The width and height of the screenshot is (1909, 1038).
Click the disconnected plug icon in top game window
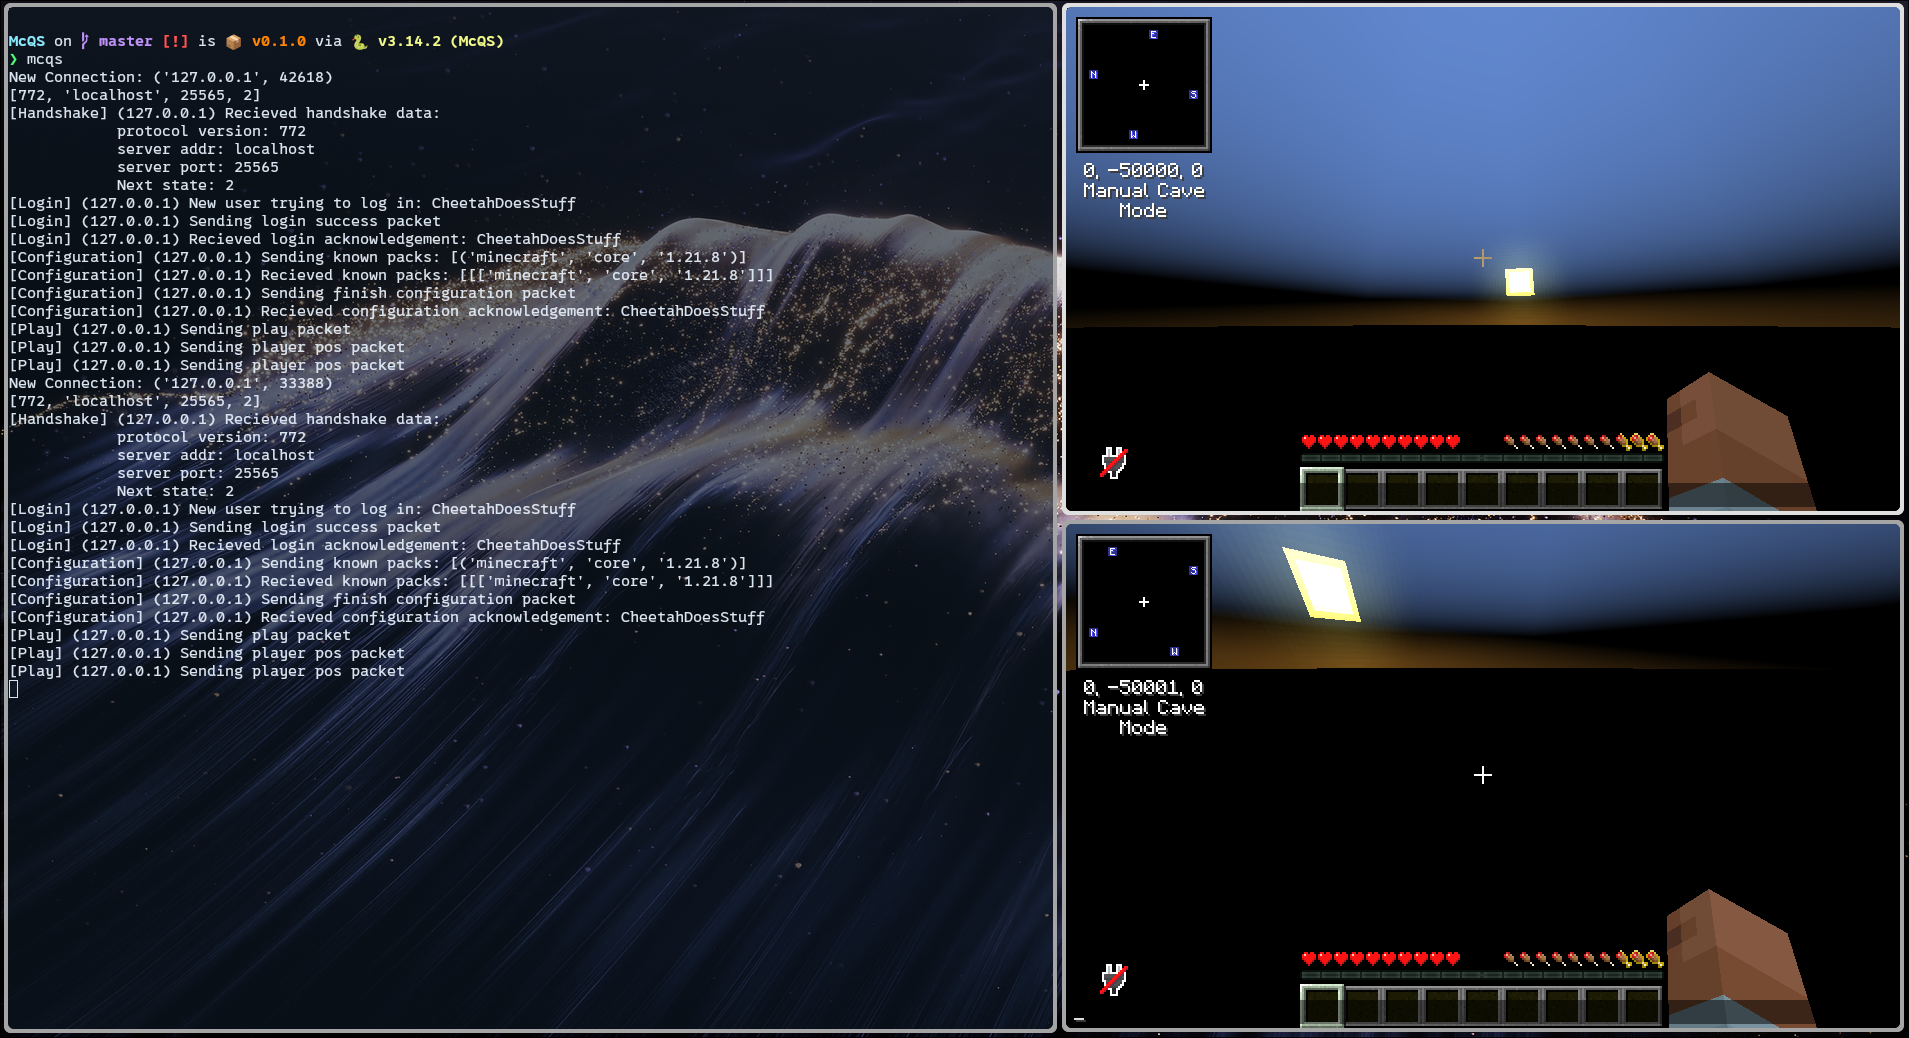(x=1113, y=463)
